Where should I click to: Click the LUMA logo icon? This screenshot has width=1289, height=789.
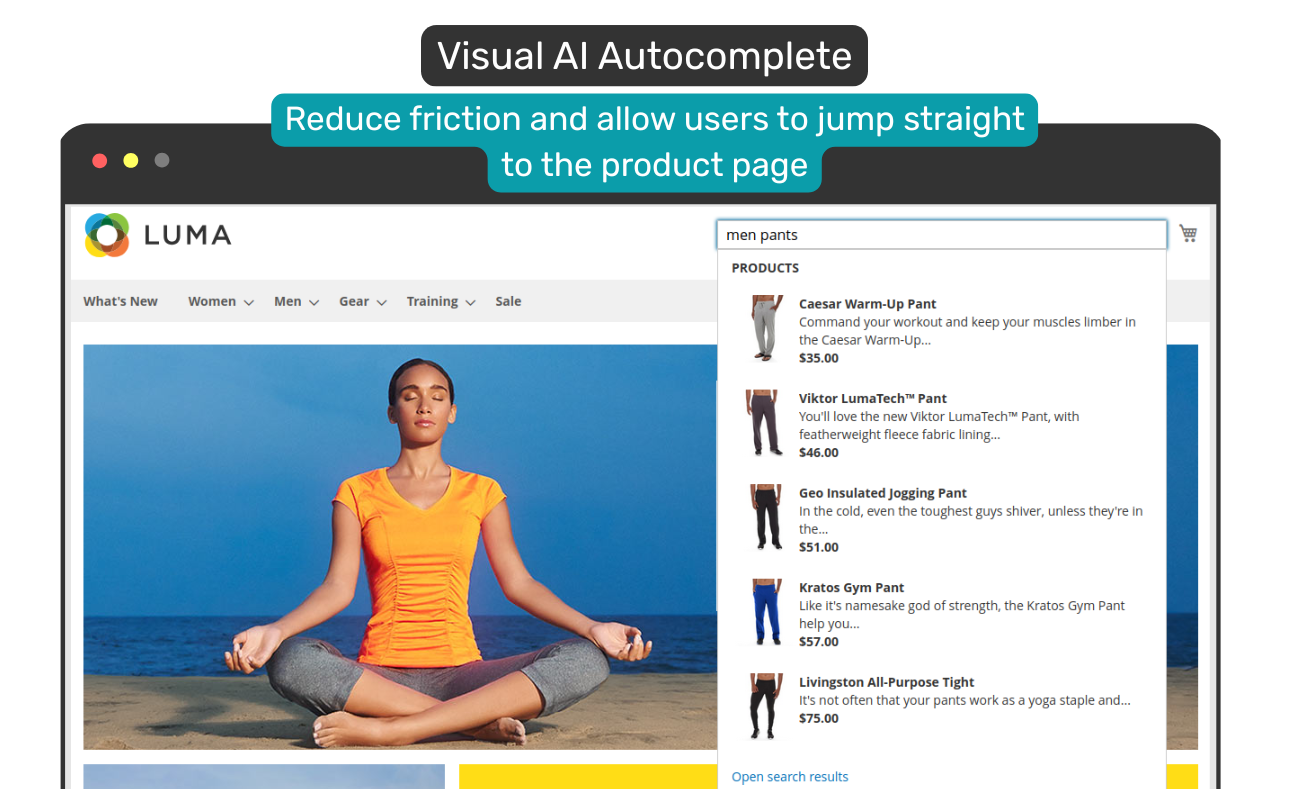point(107,235)
